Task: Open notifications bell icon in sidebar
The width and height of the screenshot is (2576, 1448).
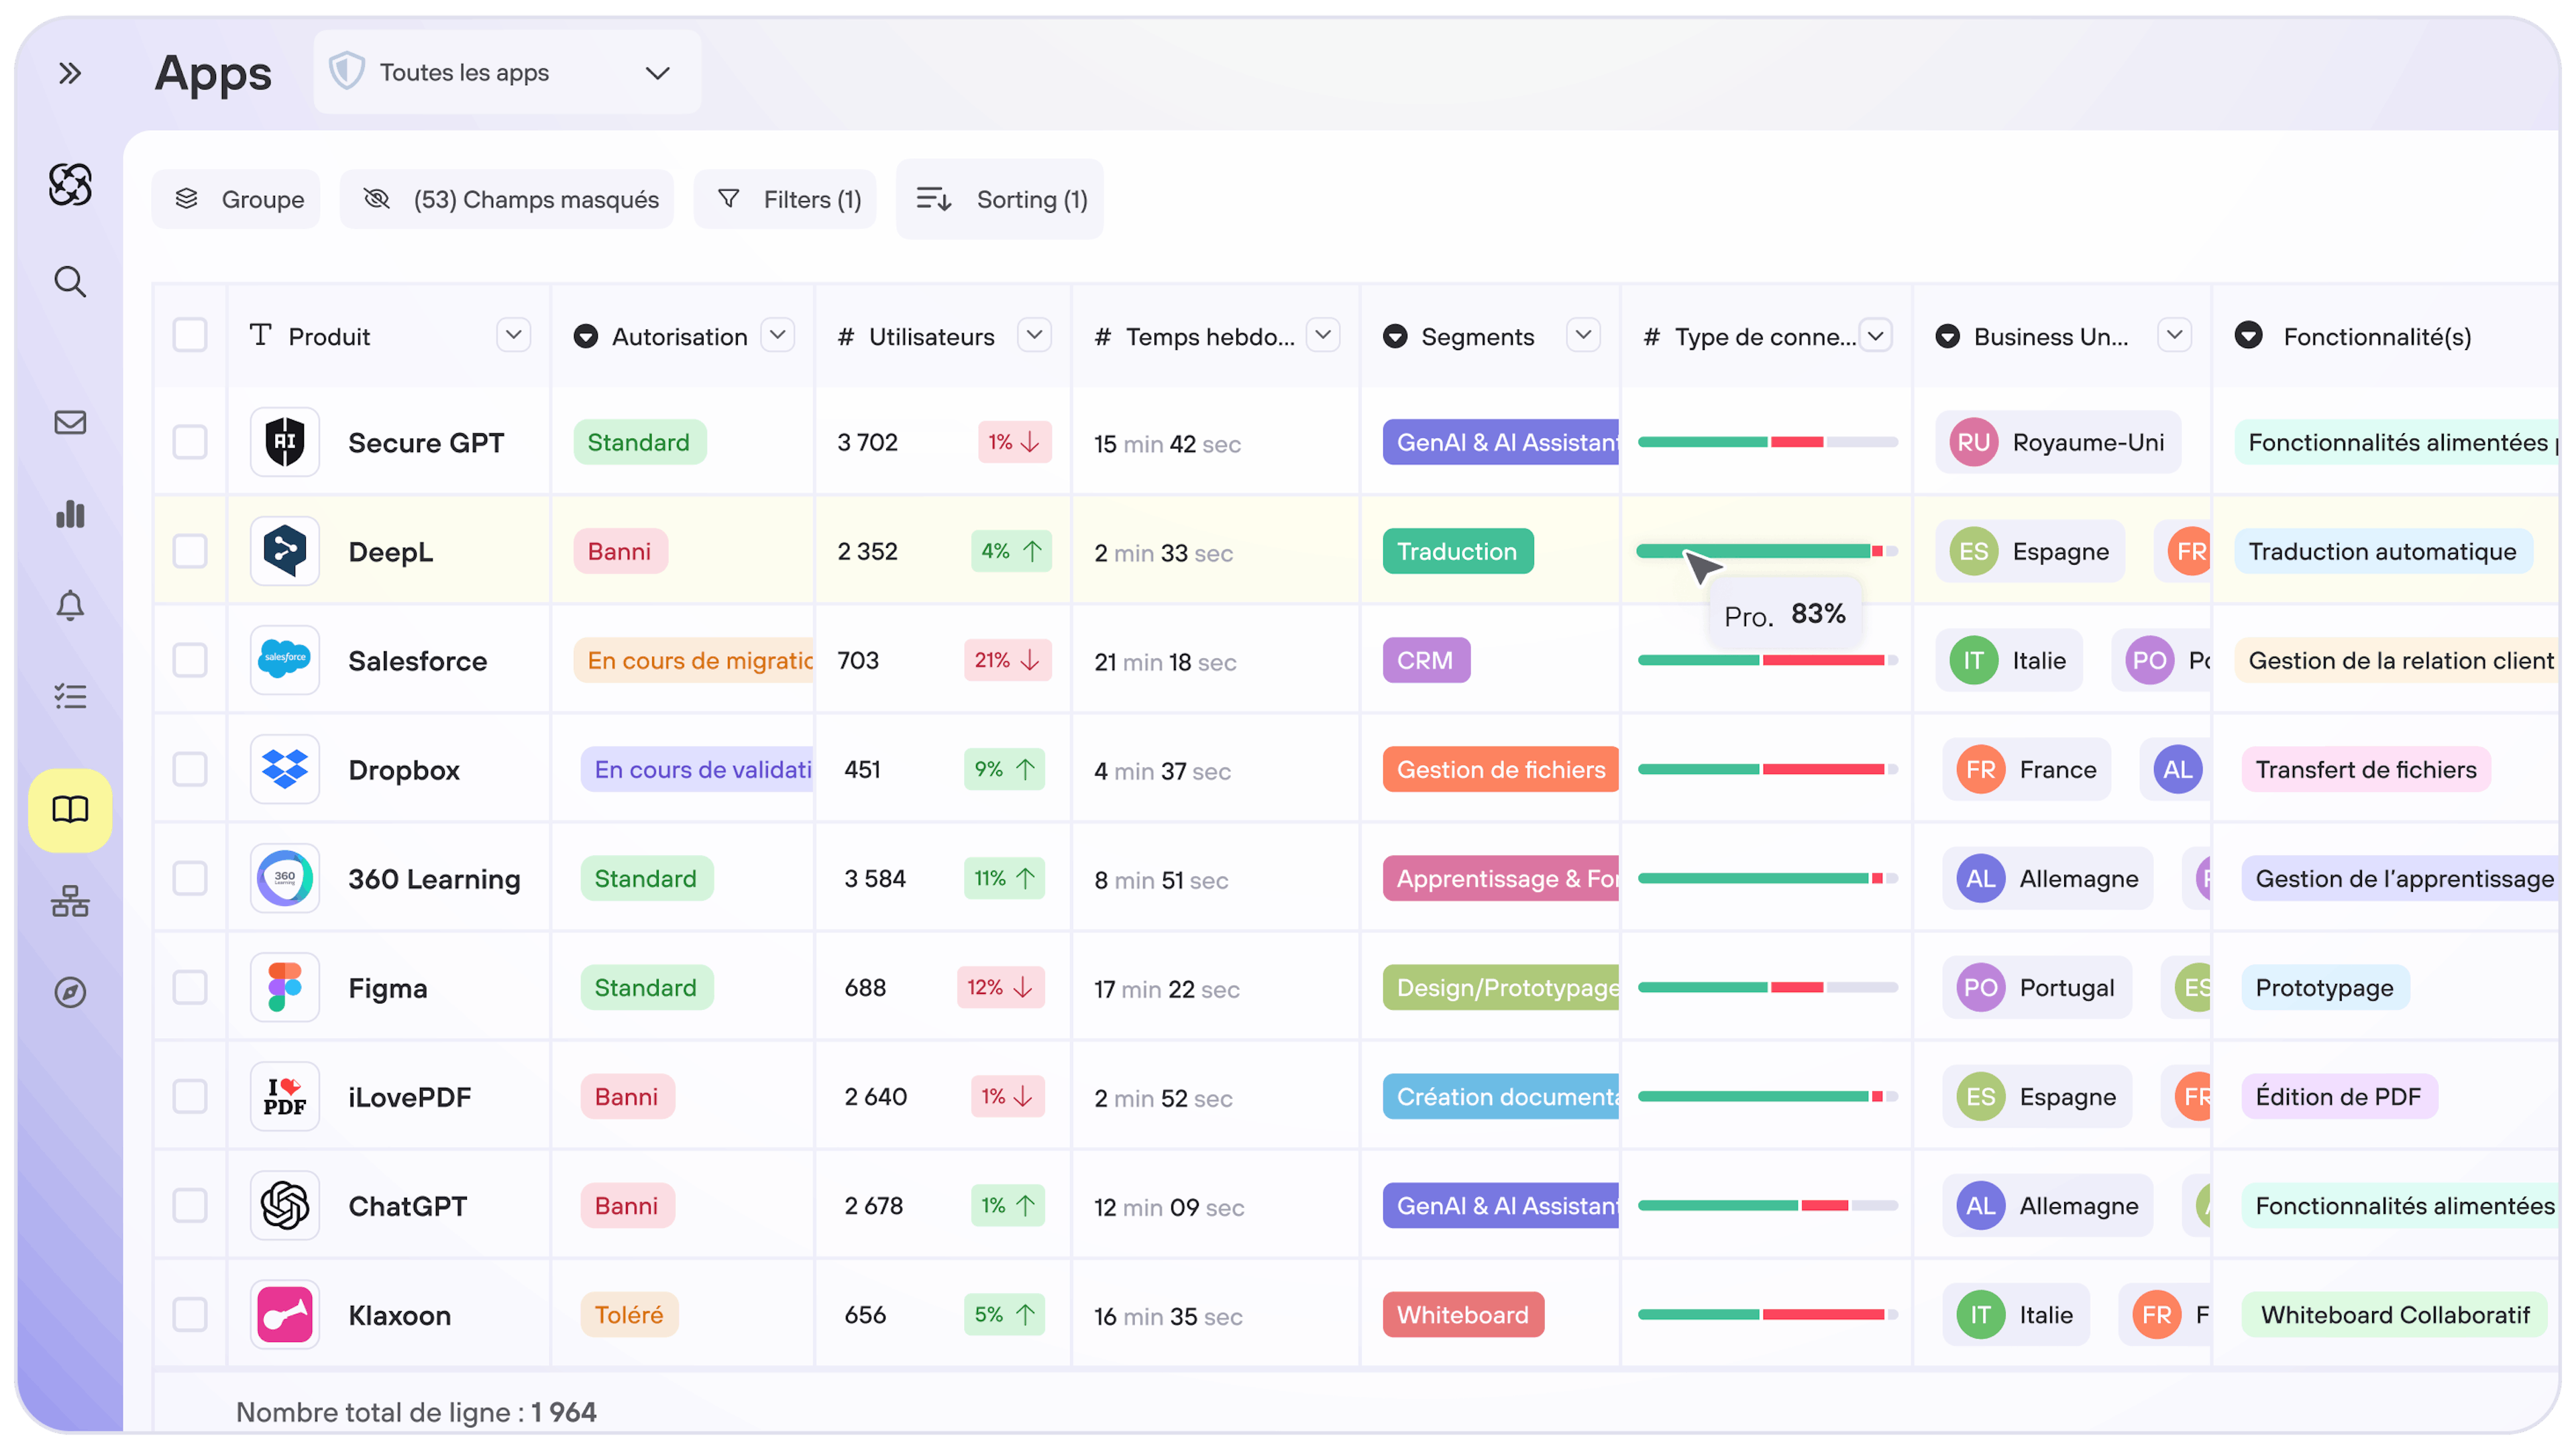Action: click(69, 605)
